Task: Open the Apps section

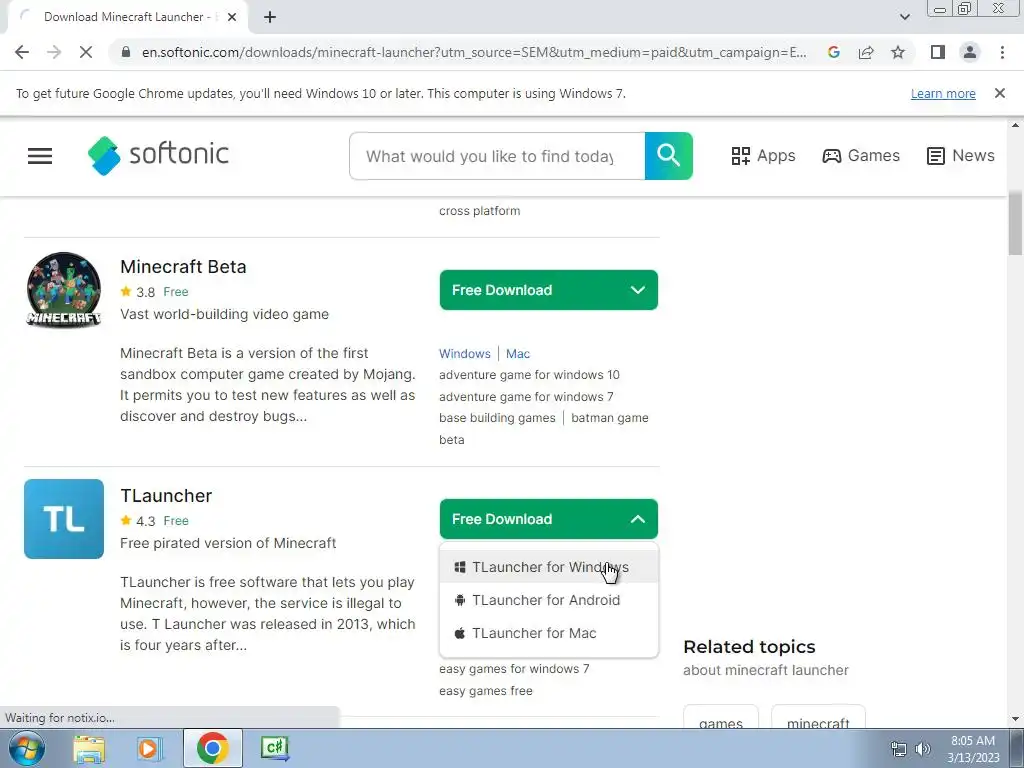Action: click(x=763, y=155)
